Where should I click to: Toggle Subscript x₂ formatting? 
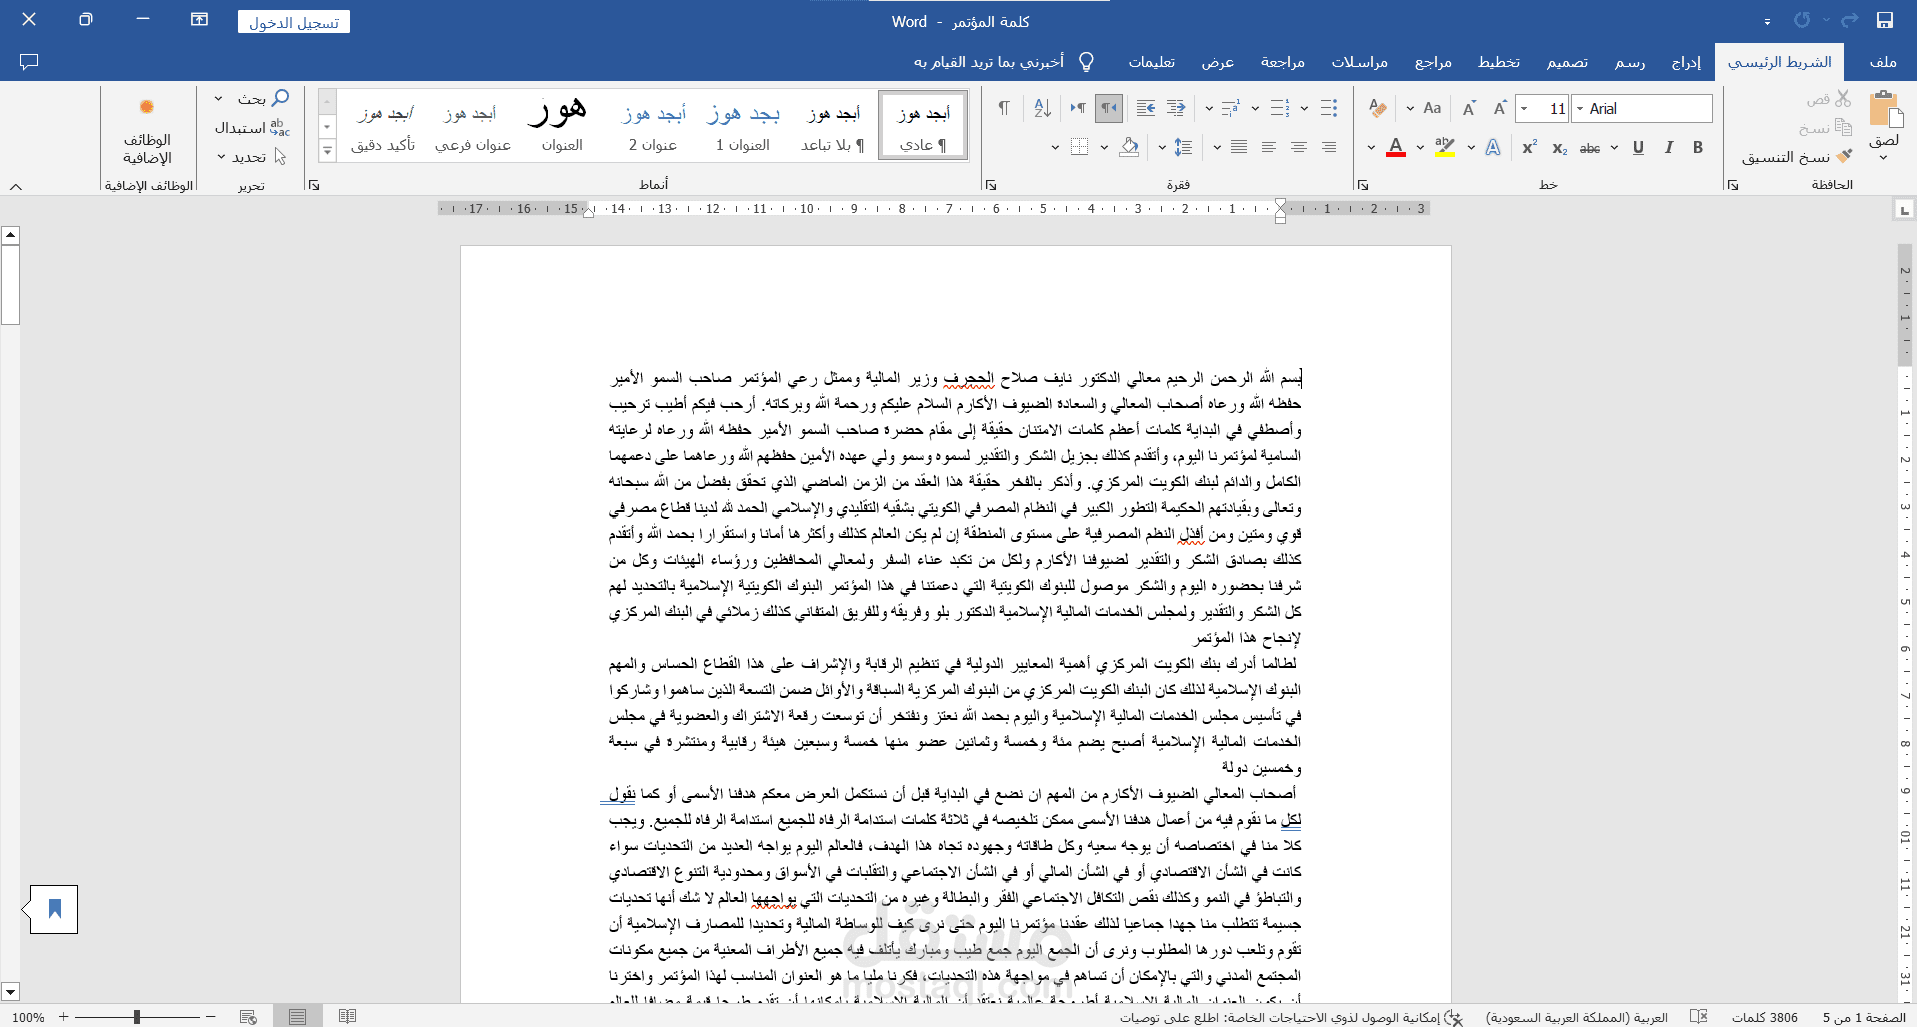click(1560, 148)
